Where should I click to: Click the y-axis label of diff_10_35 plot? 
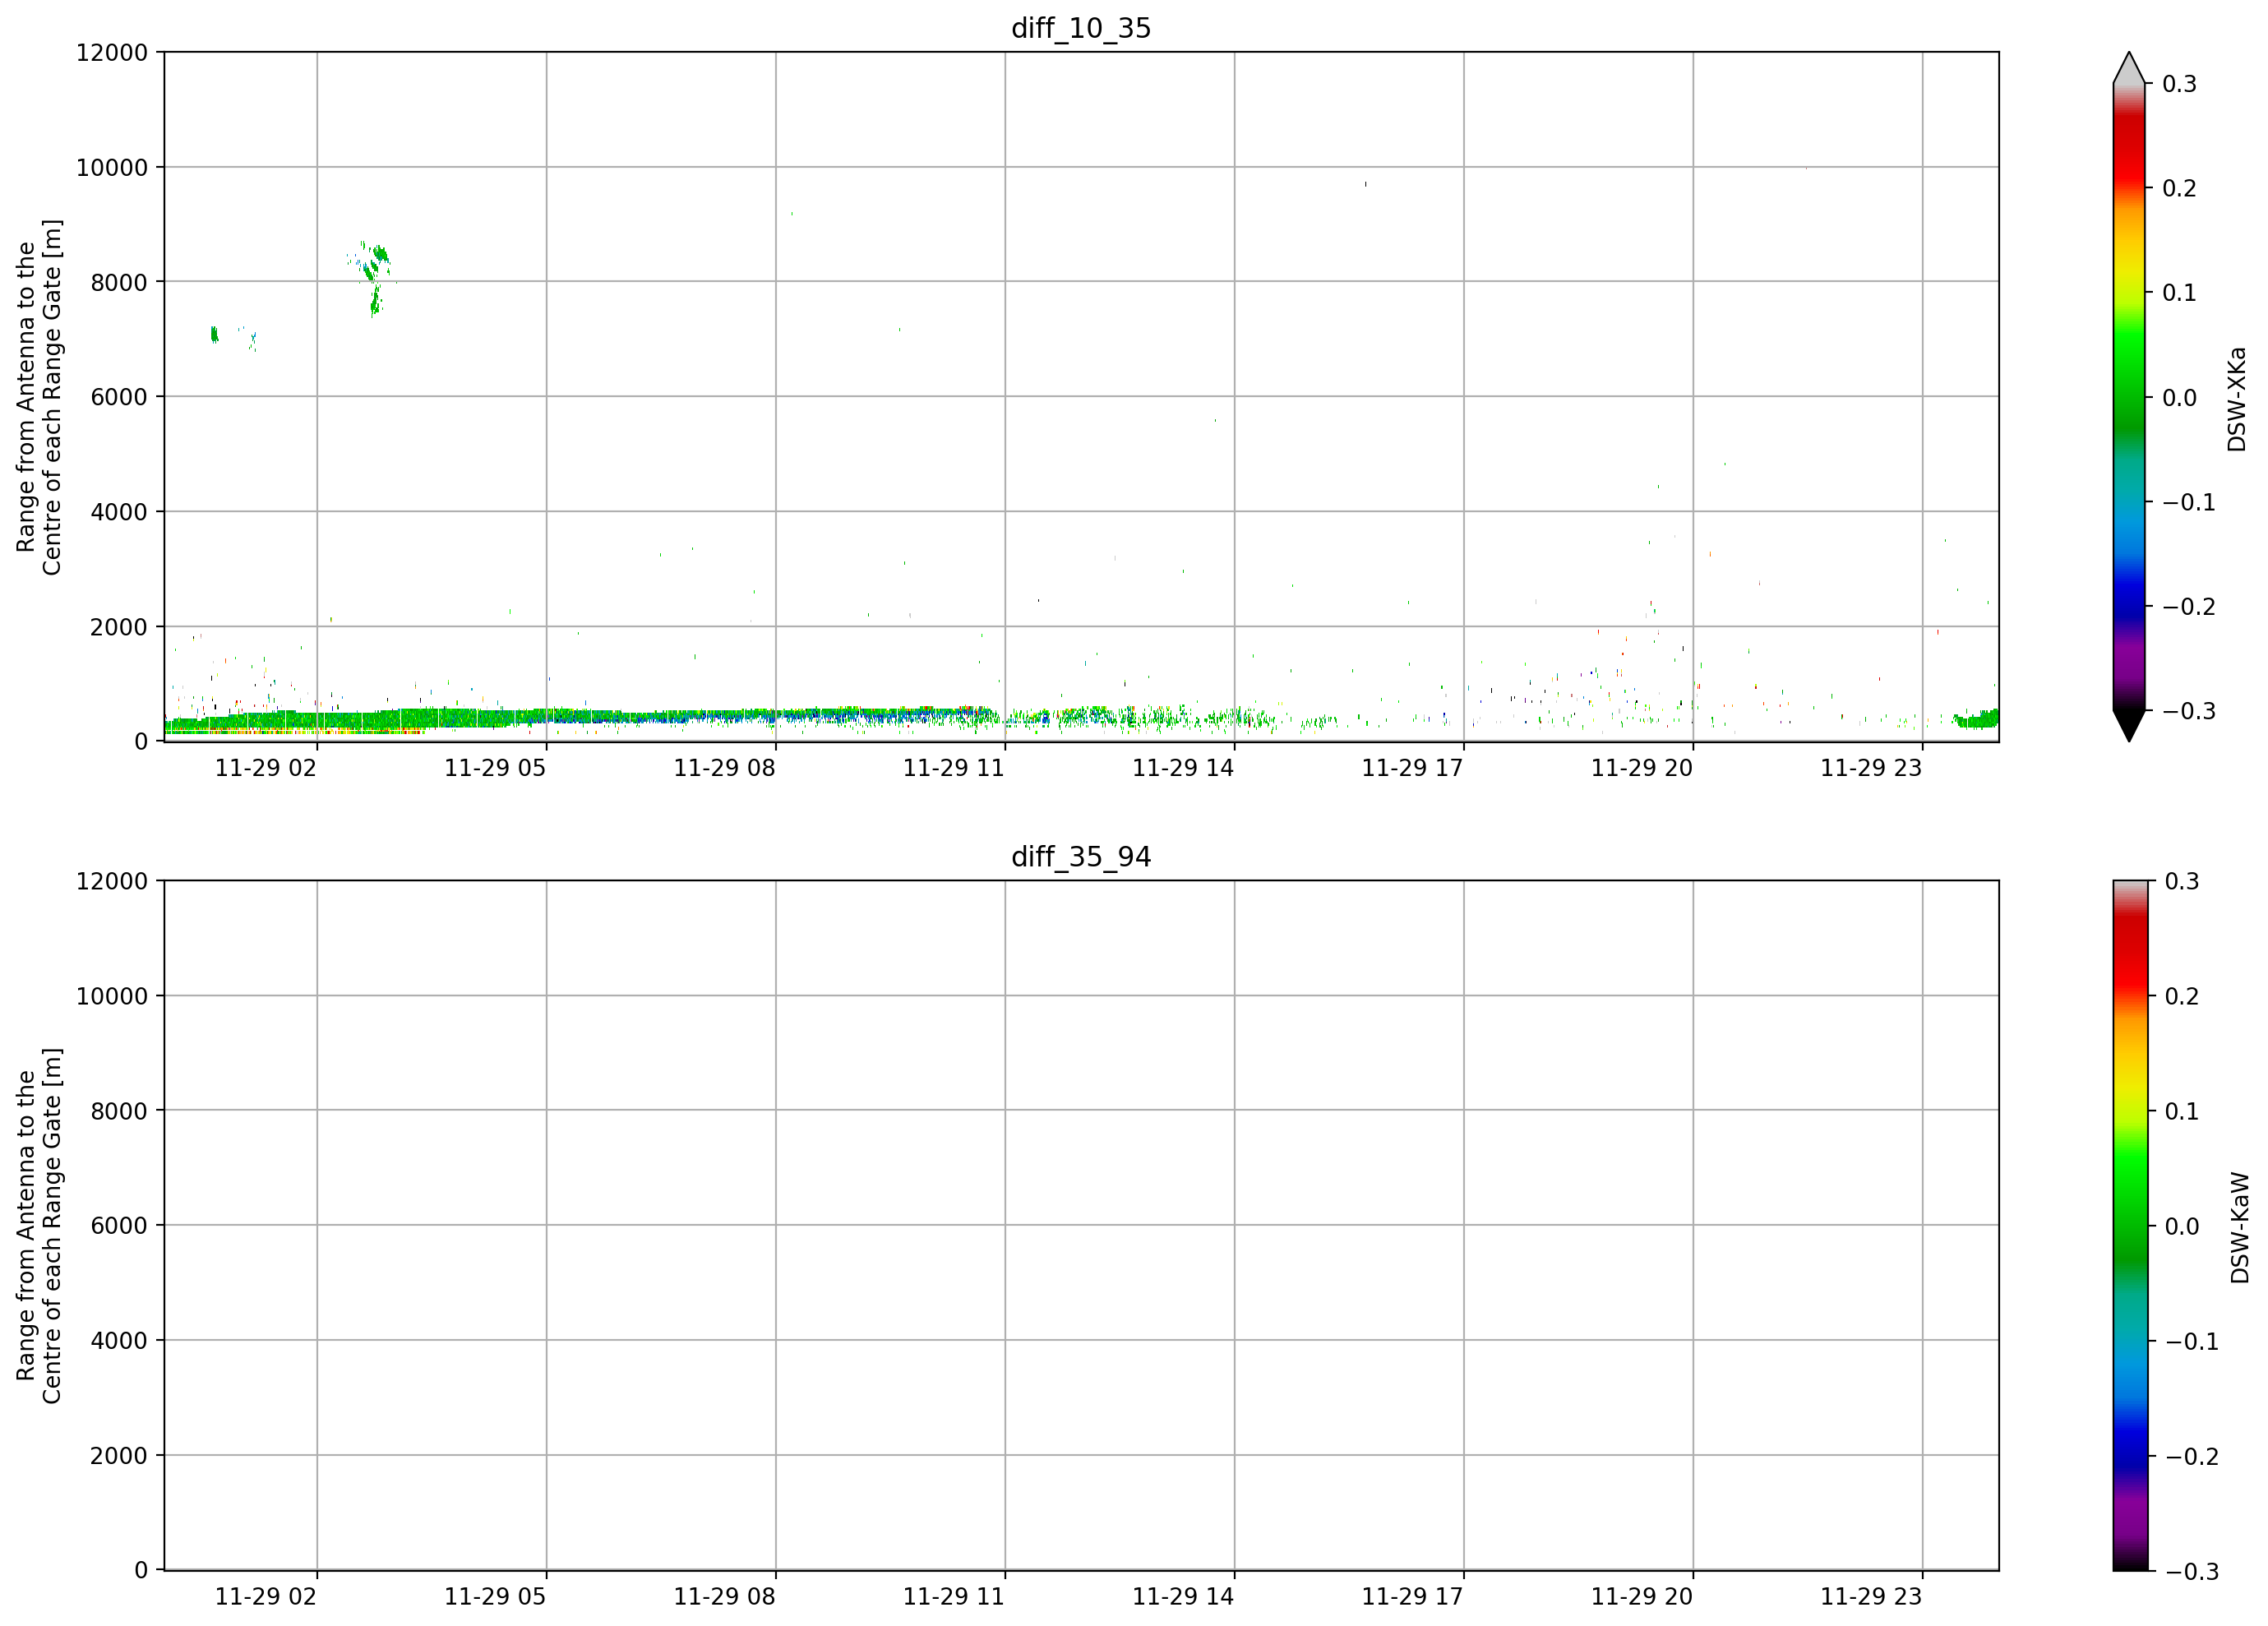coord(39,397)
